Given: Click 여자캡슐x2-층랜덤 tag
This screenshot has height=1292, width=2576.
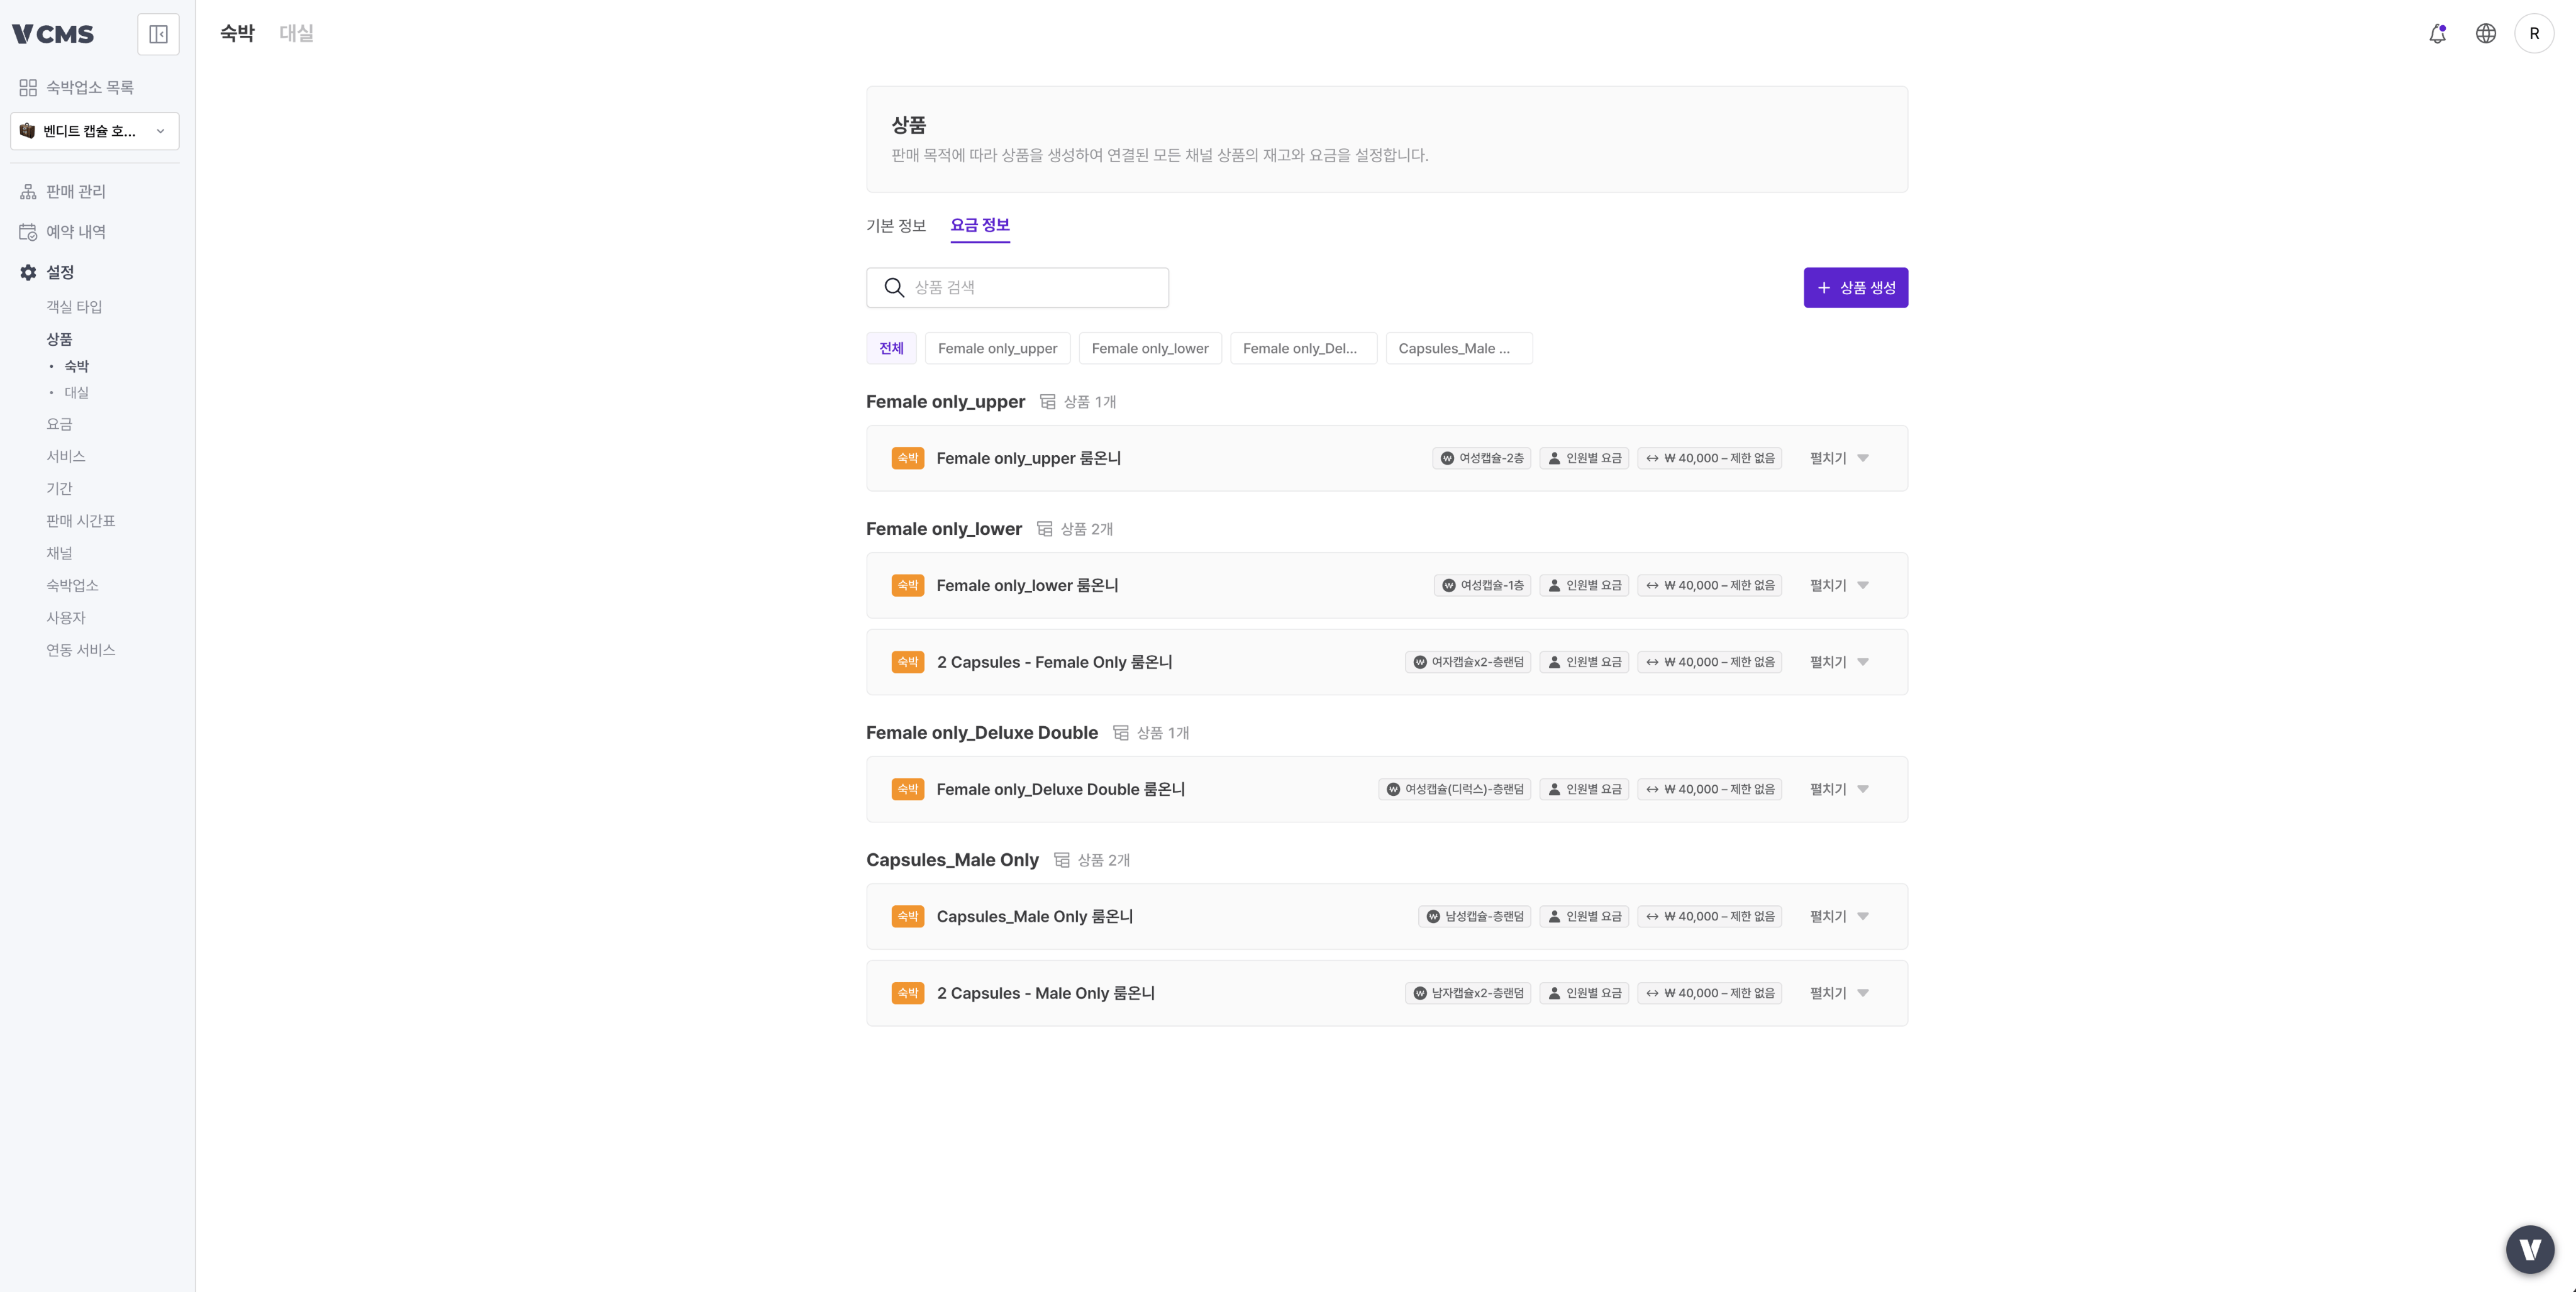Looking at the screenshot, I should (1468, 662).
